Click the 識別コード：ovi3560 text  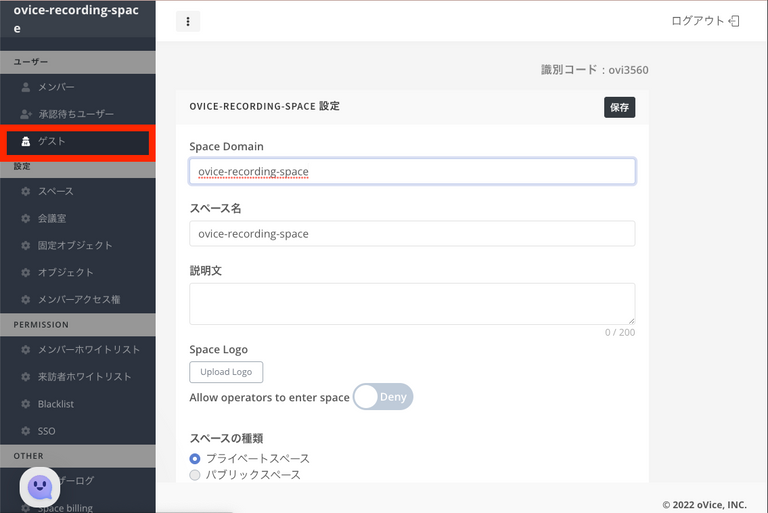(x=595, y=70)
